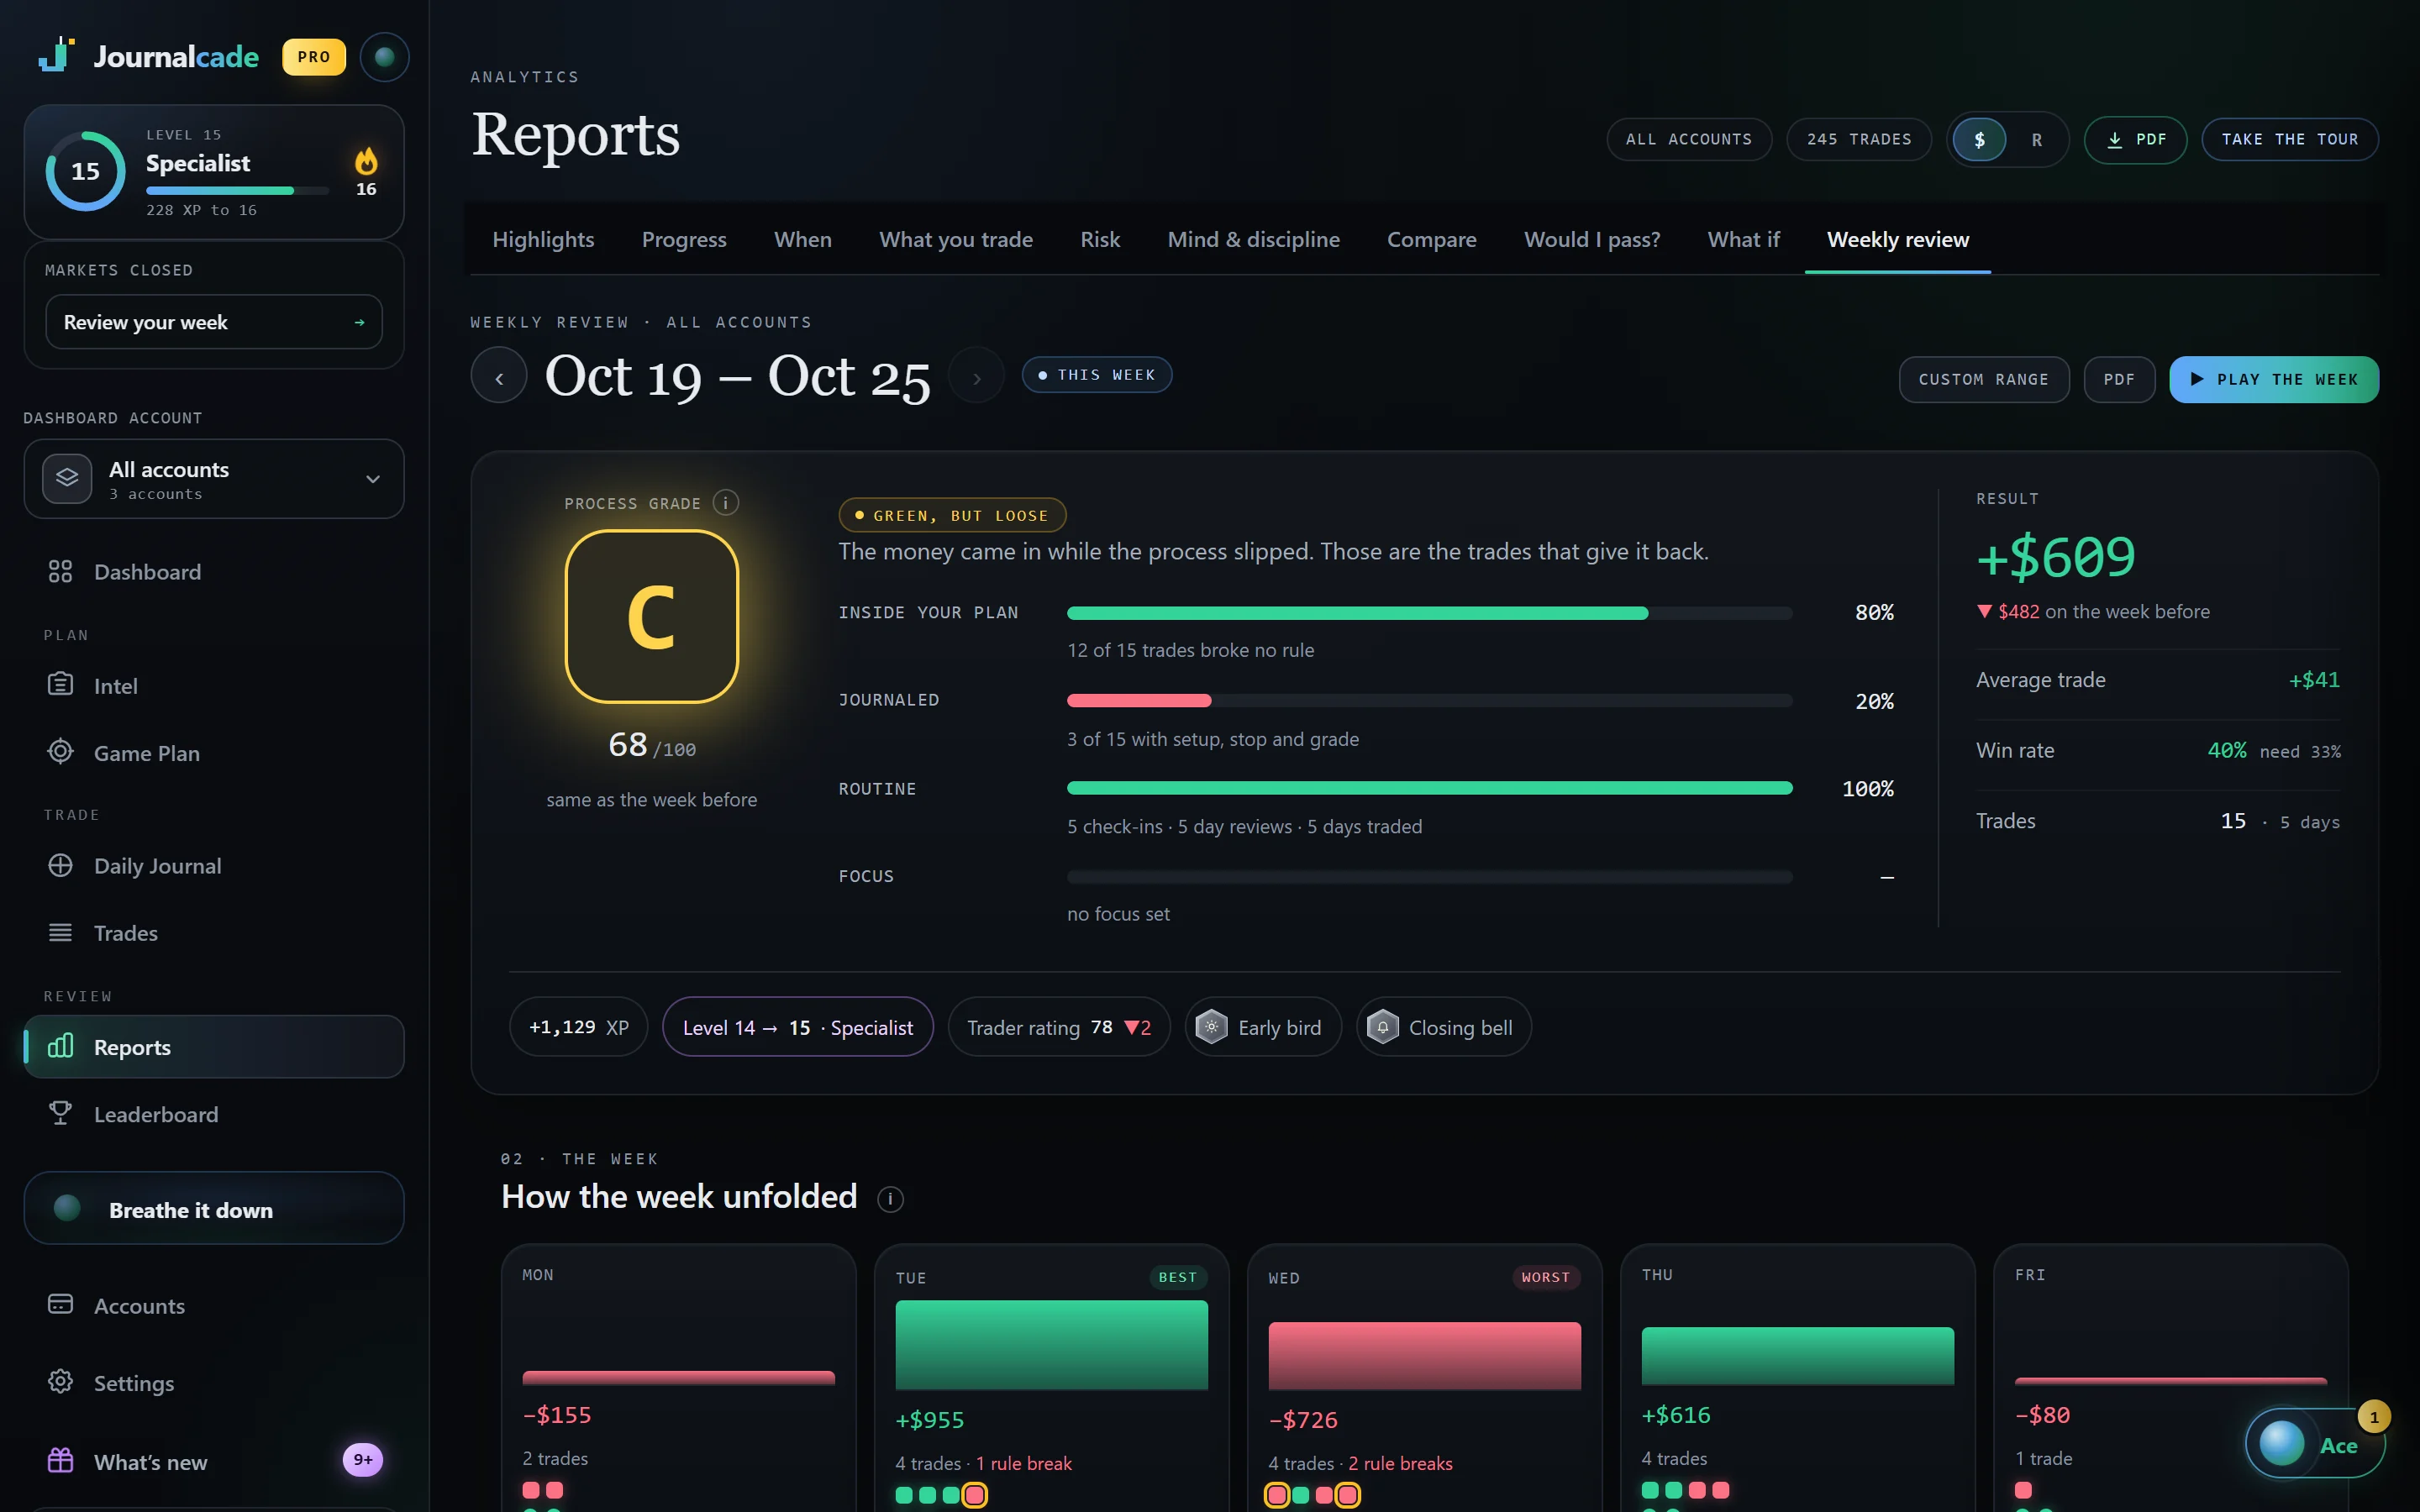This screenshot has height=1512, width=2420.
Task: Click the streak flame icon
Action: (x=366, y=161)
